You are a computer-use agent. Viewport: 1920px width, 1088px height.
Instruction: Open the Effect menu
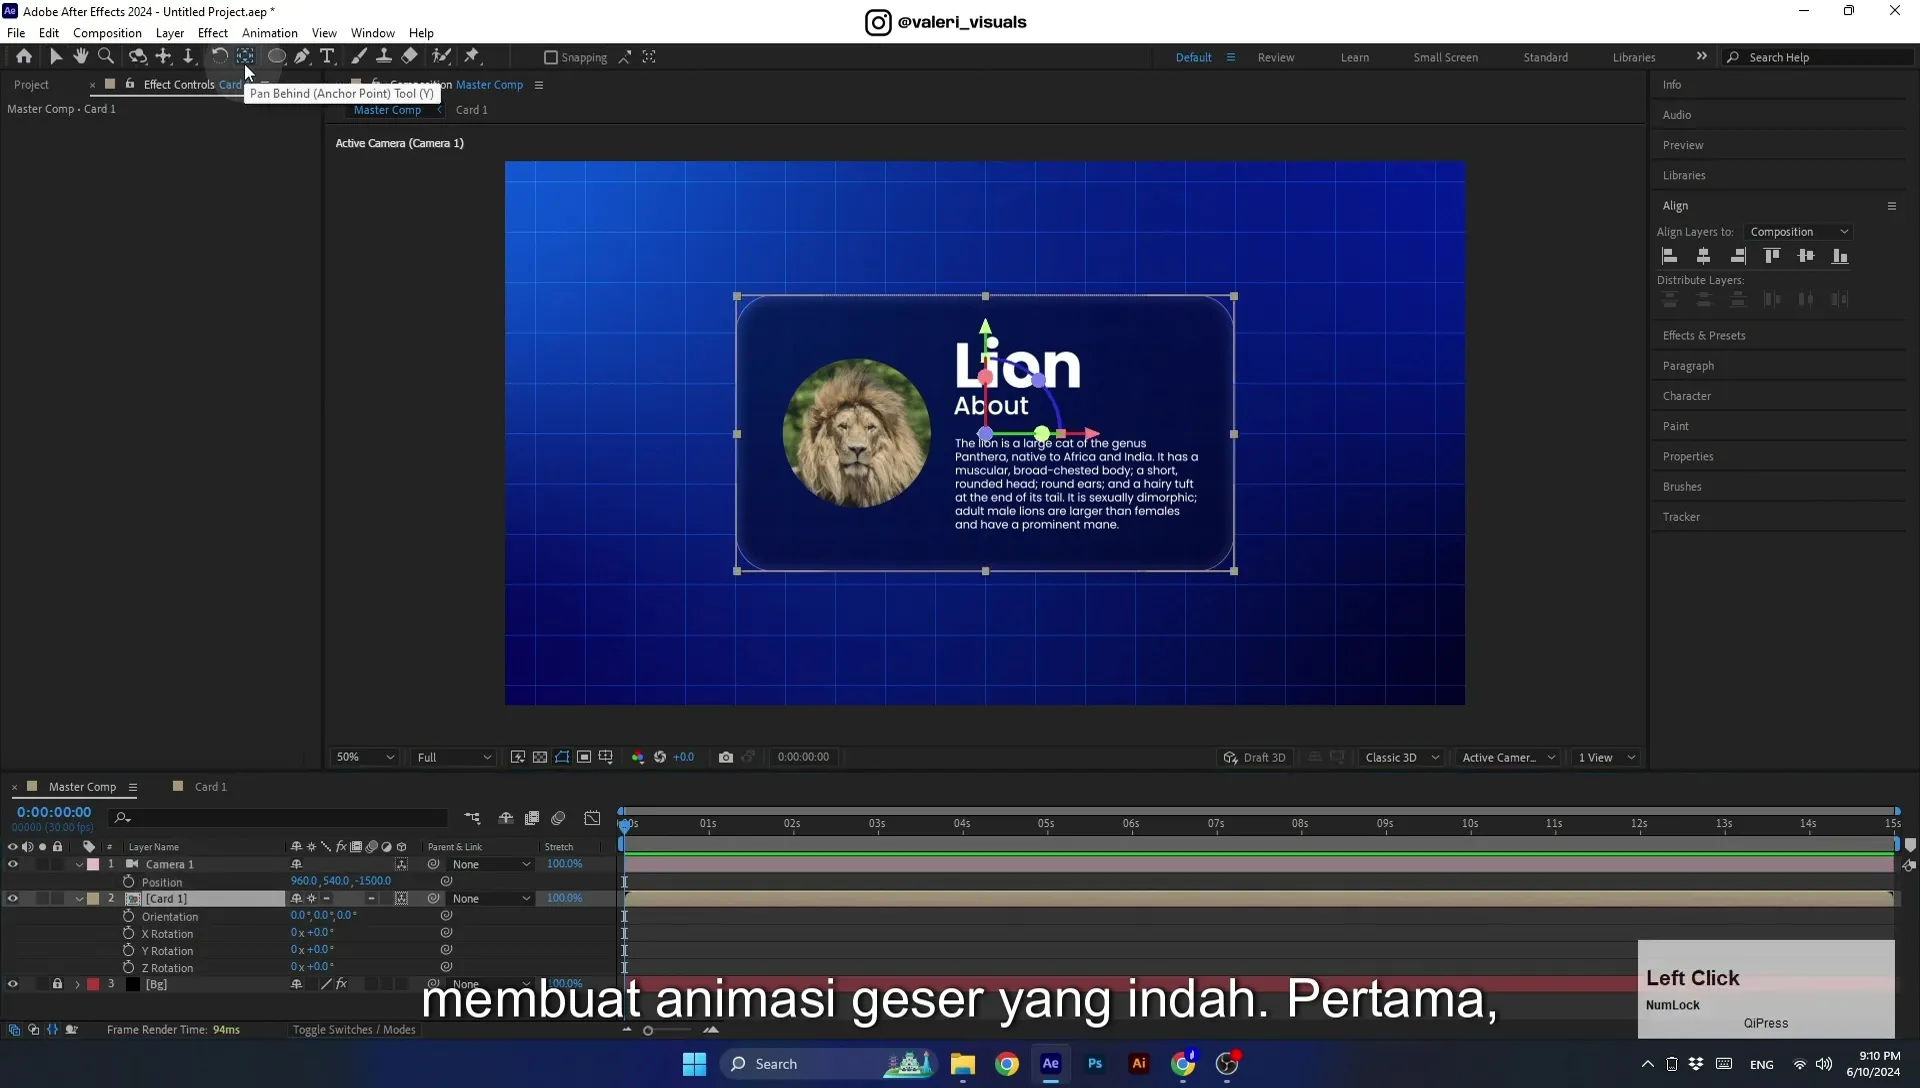(213, 33)
